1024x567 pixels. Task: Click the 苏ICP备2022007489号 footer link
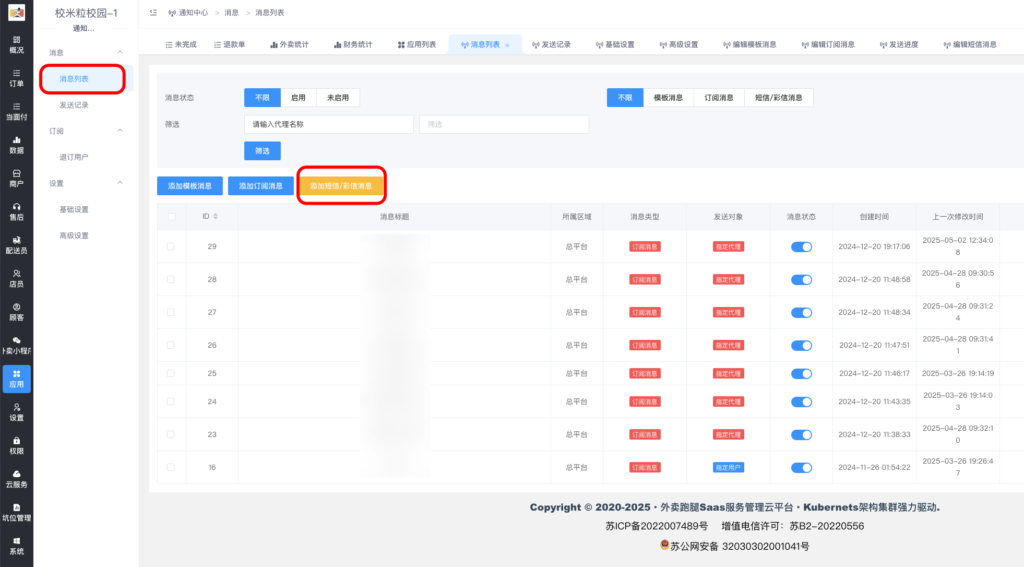point(656,526)
